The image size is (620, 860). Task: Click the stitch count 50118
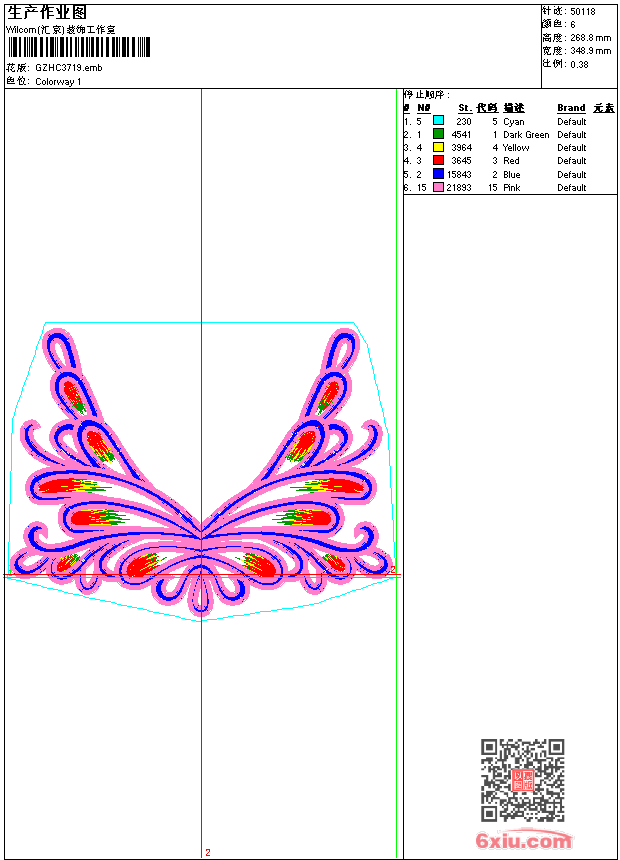click(583, 12)
